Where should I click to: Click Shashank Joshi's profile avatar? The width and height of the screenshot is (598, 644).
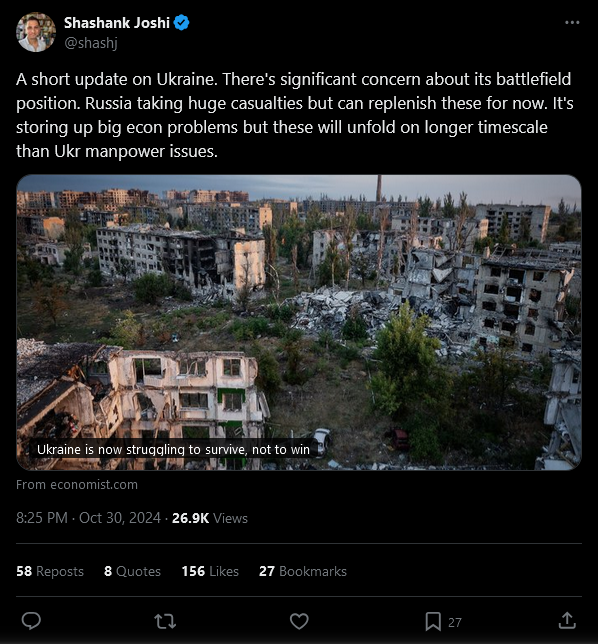coord(36,32)
